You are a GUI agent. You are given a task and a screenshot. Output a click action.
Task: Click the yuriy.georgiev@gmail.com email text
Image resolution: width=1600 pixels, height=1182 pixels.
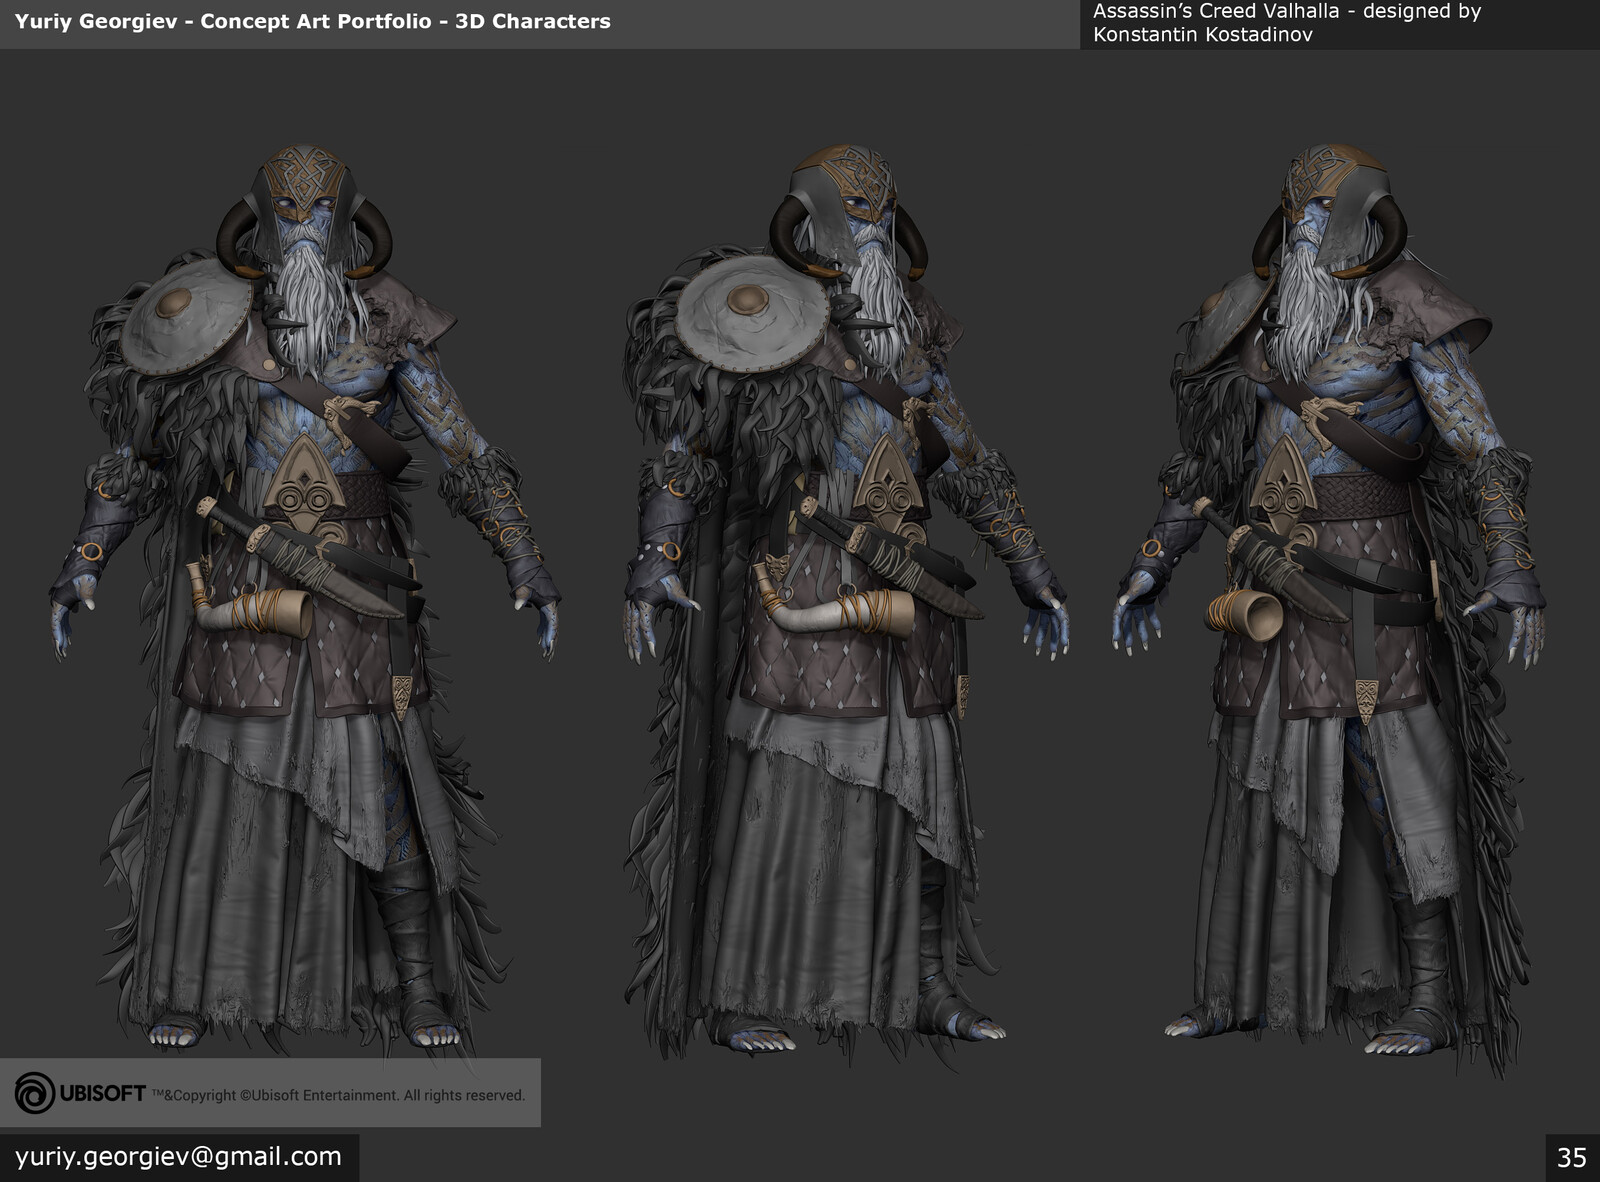[x=178, y=1157]
